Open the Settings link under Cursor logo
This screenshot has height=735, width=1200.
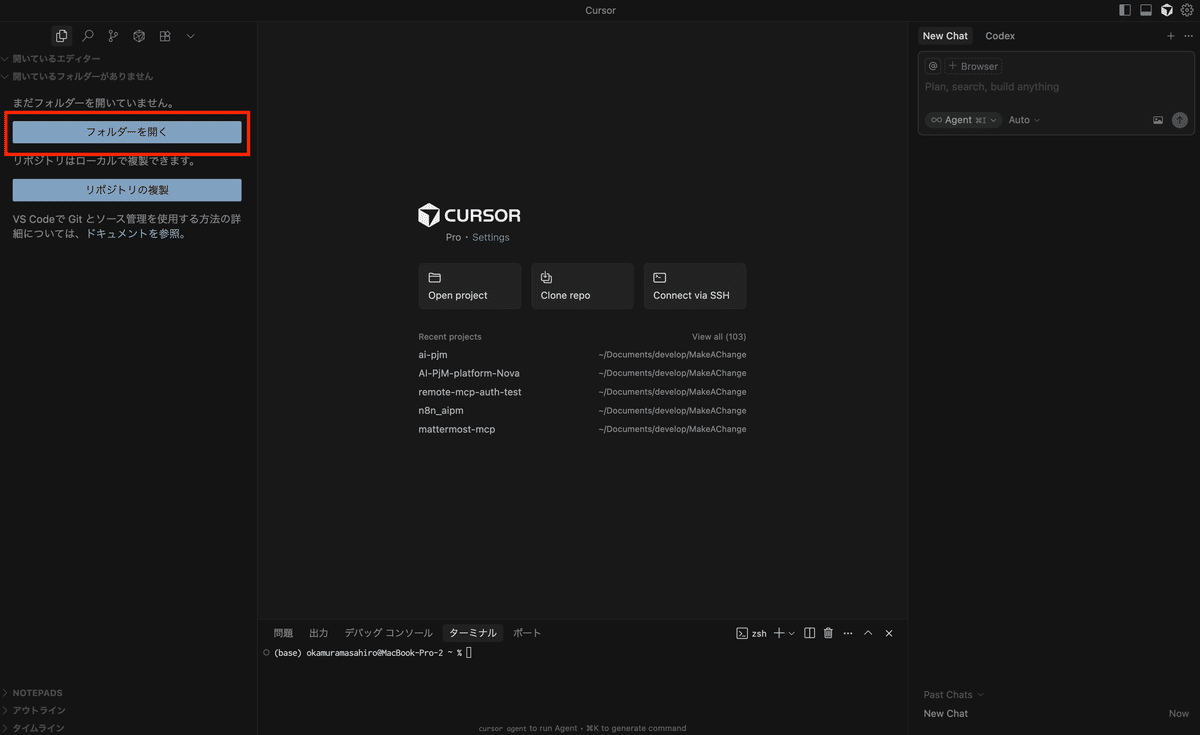(491, 238)
